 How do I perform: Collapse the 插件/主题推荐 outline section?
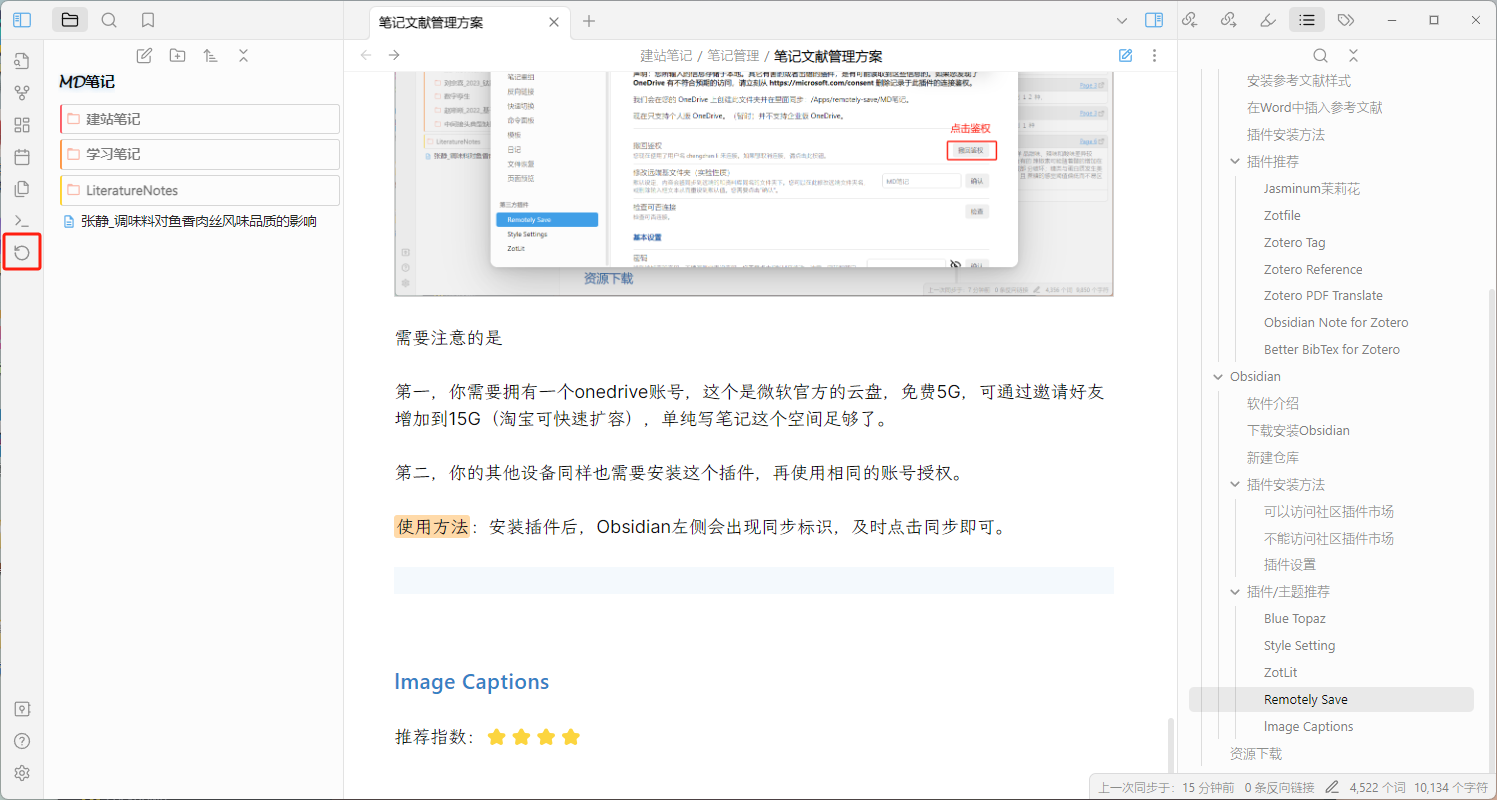1235,591
